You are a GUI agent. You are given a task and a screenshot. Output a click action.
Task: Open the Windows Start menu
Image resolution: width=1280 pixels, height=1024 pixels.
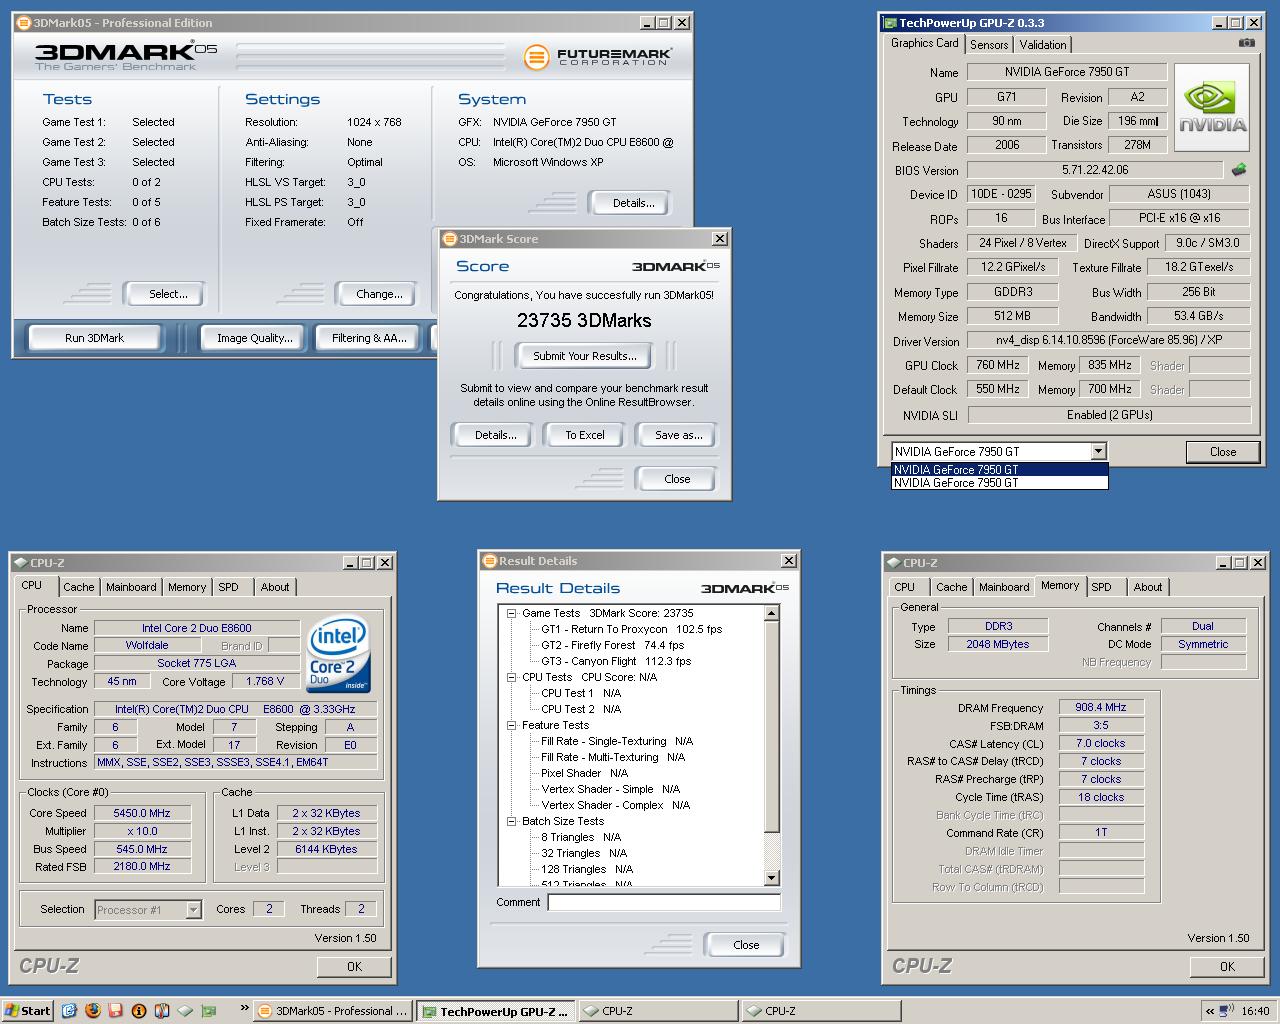point(28,1011)
